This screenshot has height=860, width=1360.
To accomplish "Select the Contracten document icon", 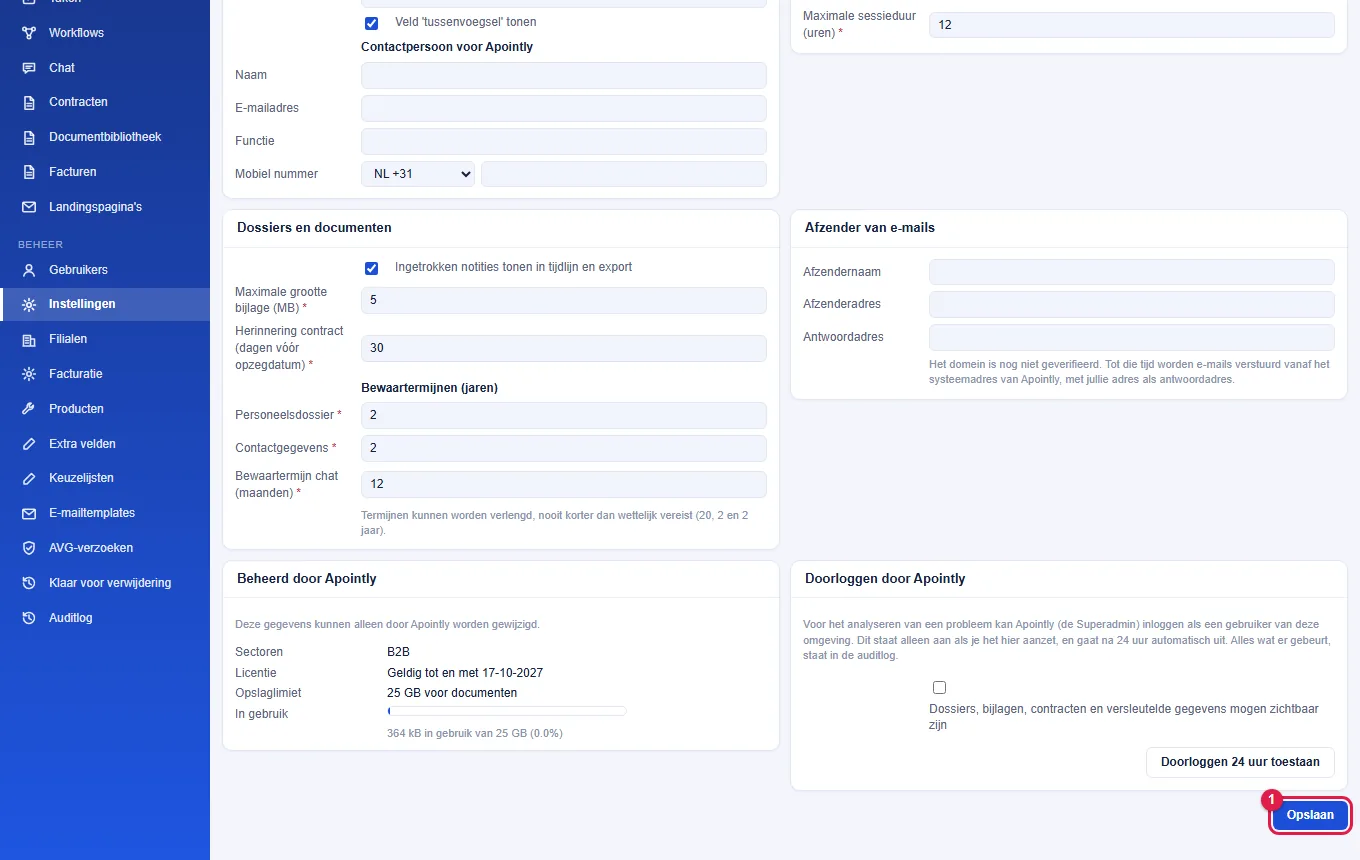I will click(x=29, y=102).
